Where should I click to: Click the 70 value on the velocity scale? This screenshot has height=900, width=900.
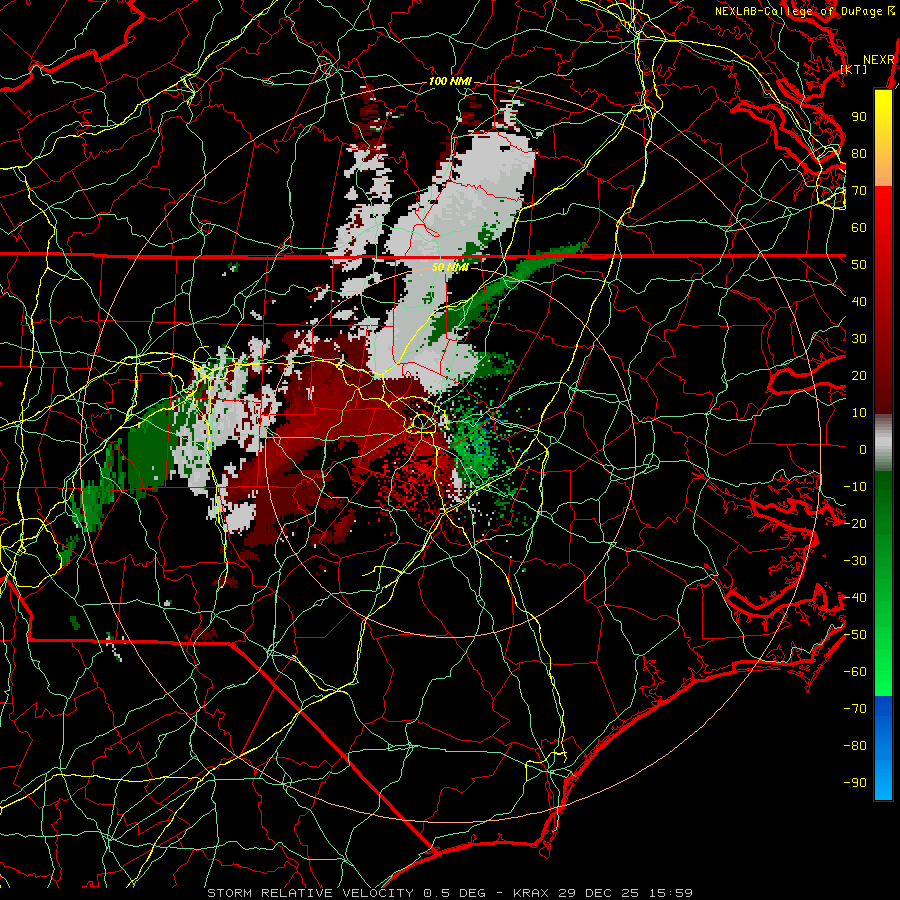pos(859,191)
